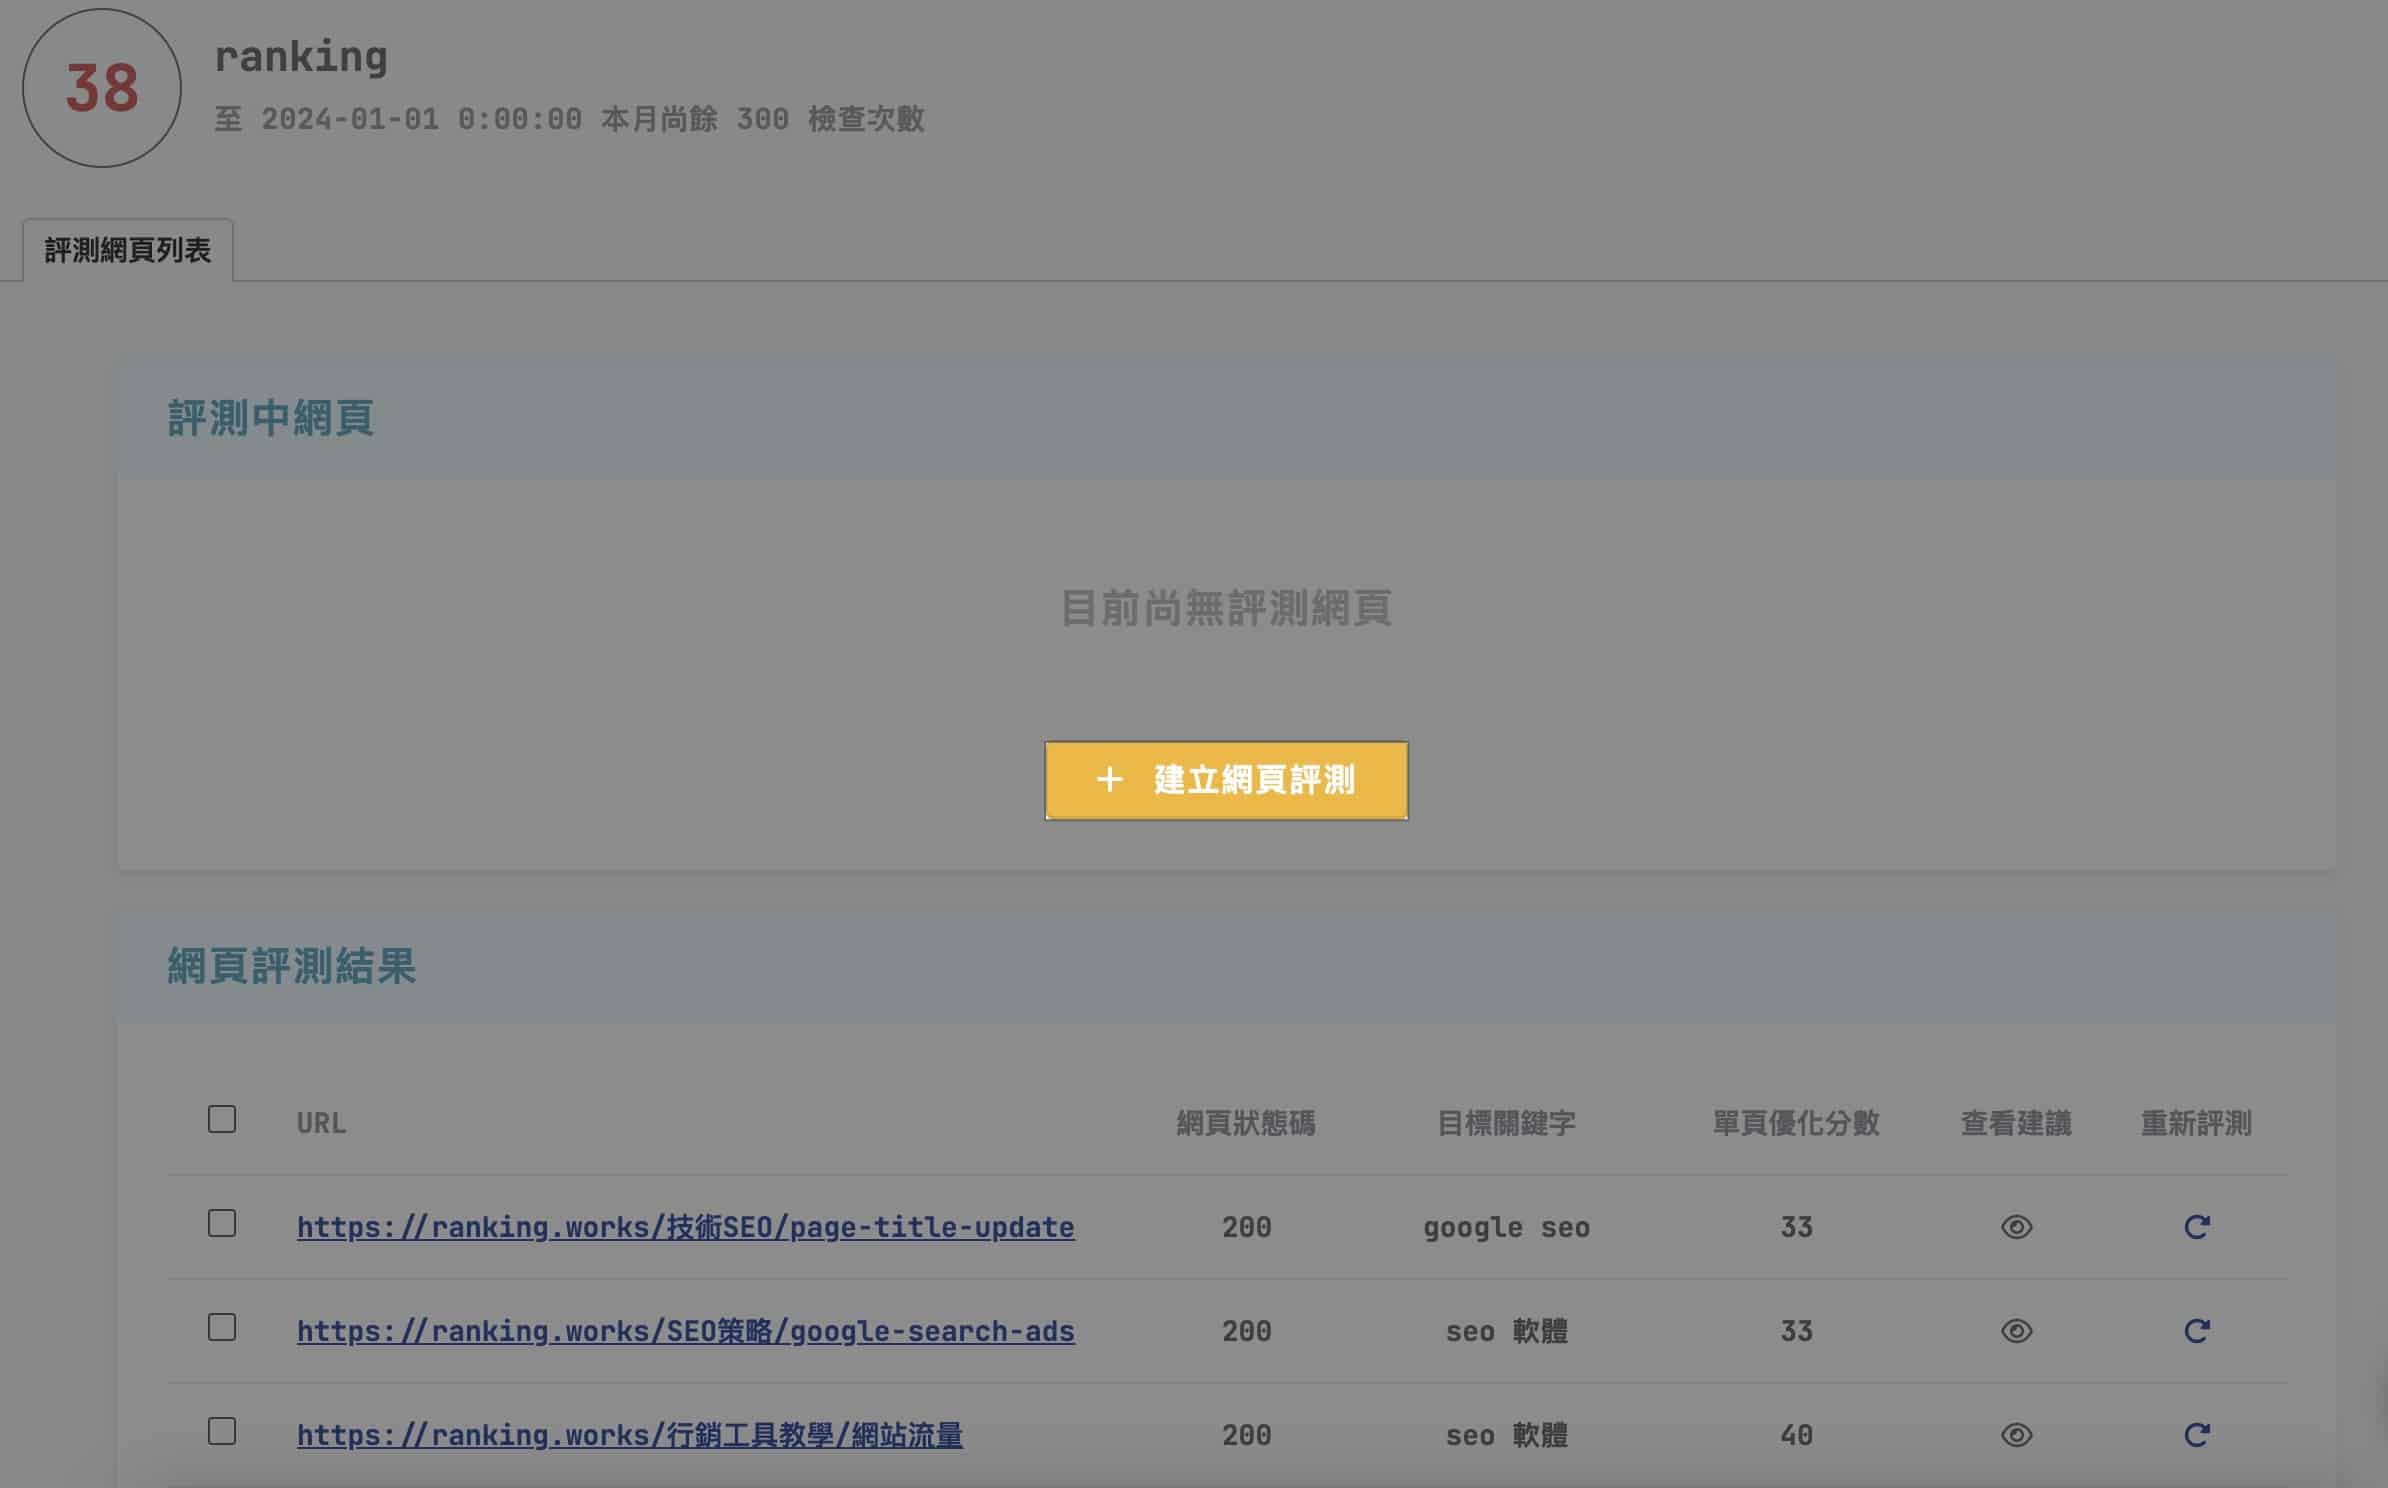This screenshot has height=1488, width=2388.
Task: Click the 單頁優化分數 column header
Action: tap(1796, 1123)
